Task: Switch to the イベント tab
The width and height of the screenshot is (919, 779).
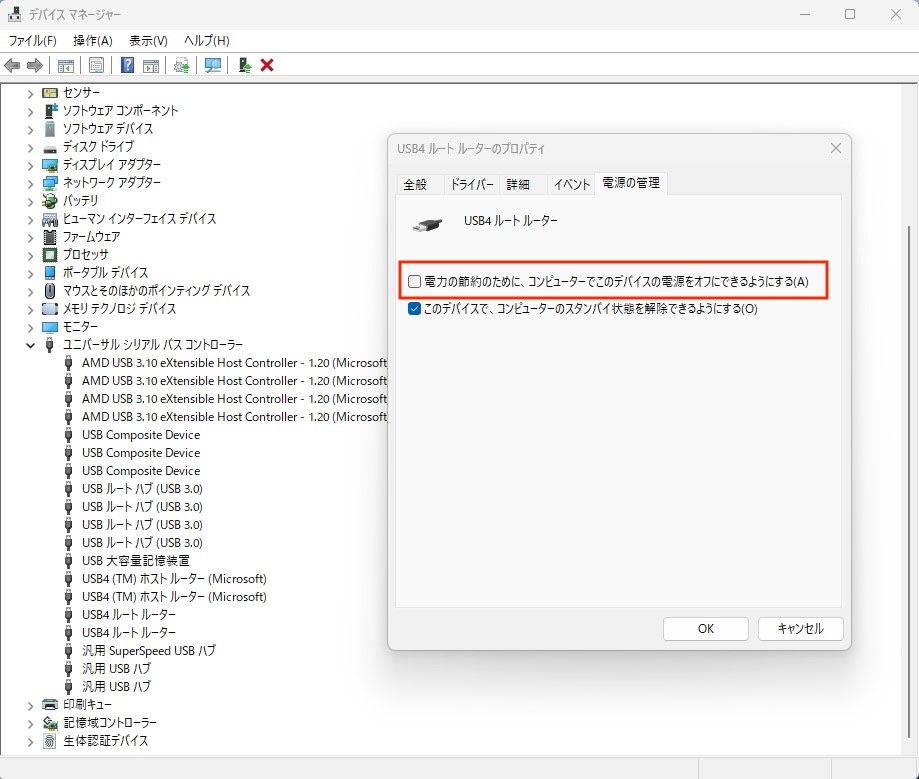Action: tap(572, 184)
